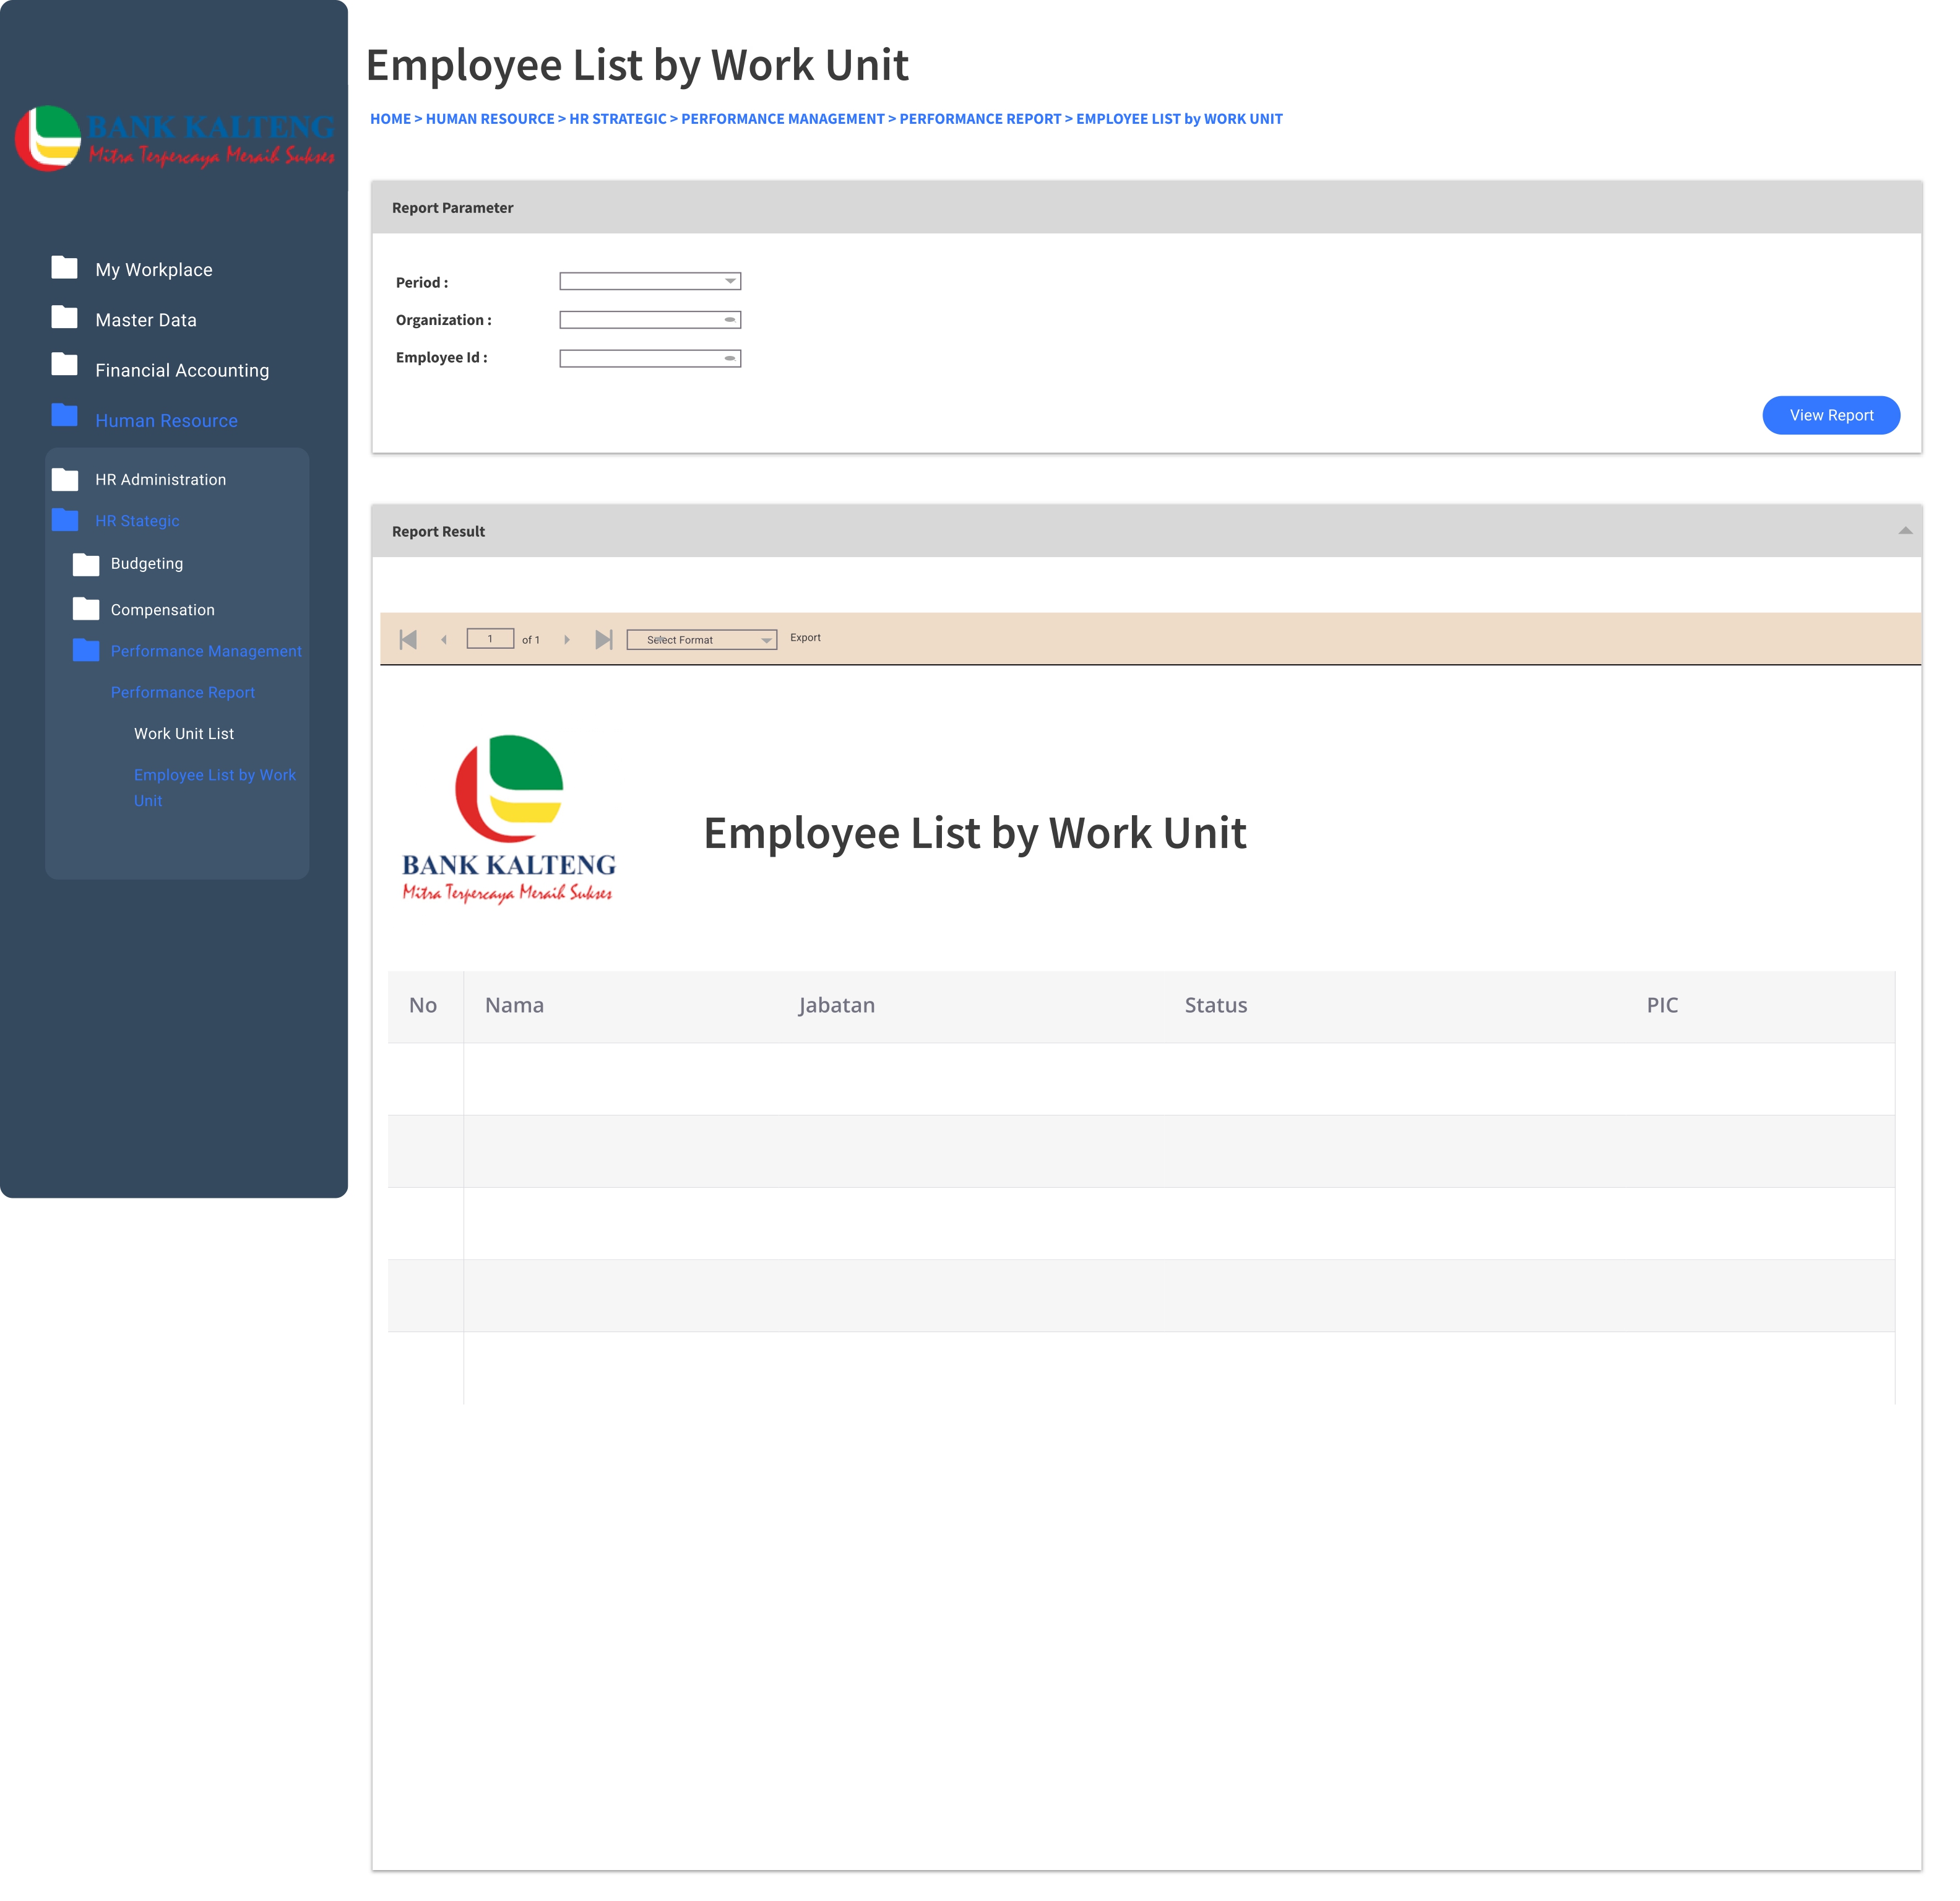Click the Budgeting folder icon
This screenshot has width=1960, height=1901.
(x=86, y=565)
